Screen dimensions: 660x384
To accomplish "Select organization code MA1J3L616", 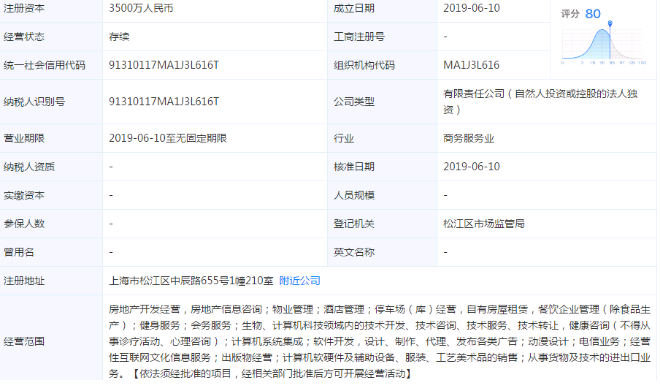I will [471, 65].
